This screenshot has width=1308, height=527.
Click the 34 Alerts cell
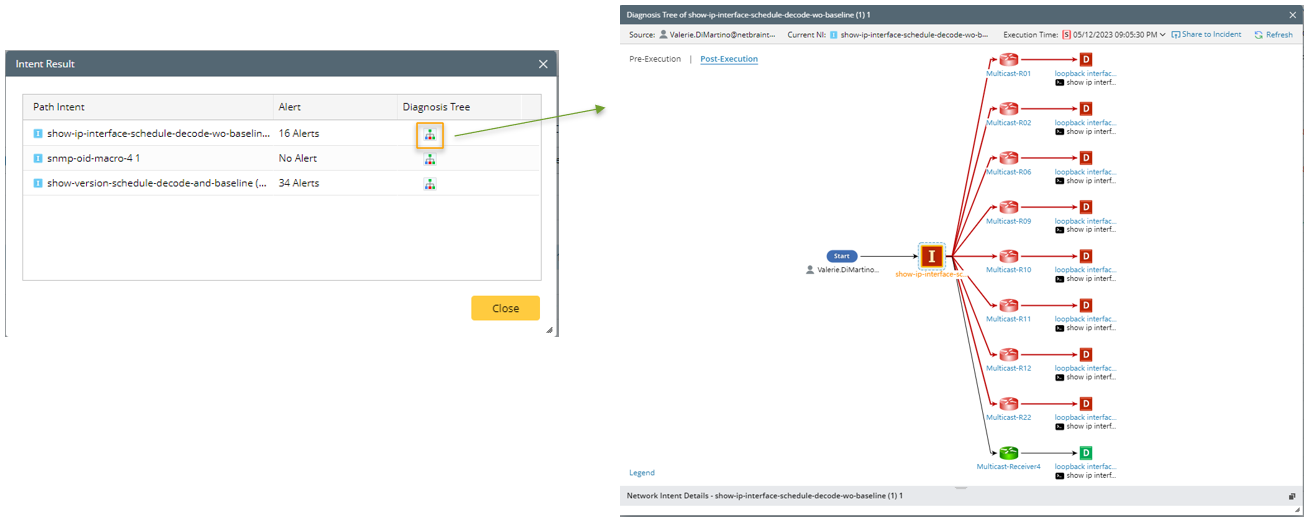pos(298,184)
